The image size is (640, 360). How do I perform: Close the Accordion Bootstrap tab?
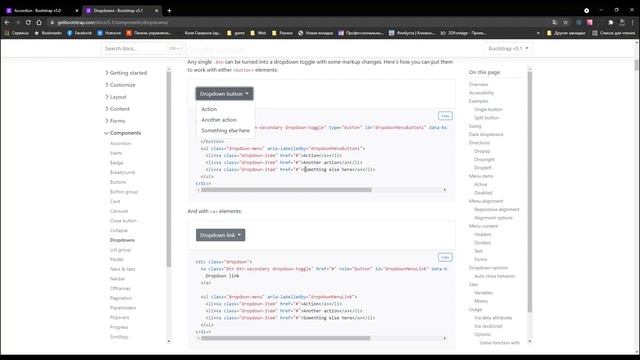[77, 11]
